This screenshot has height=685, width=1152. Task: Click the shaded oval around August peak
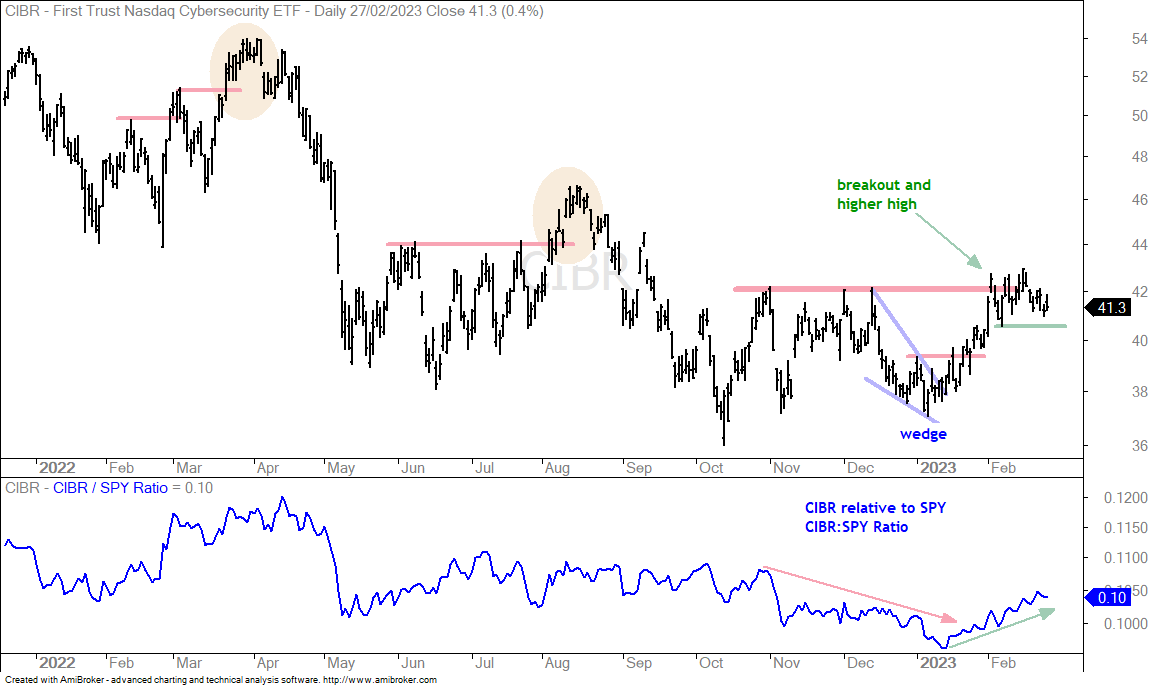click(x=568, y=215)
